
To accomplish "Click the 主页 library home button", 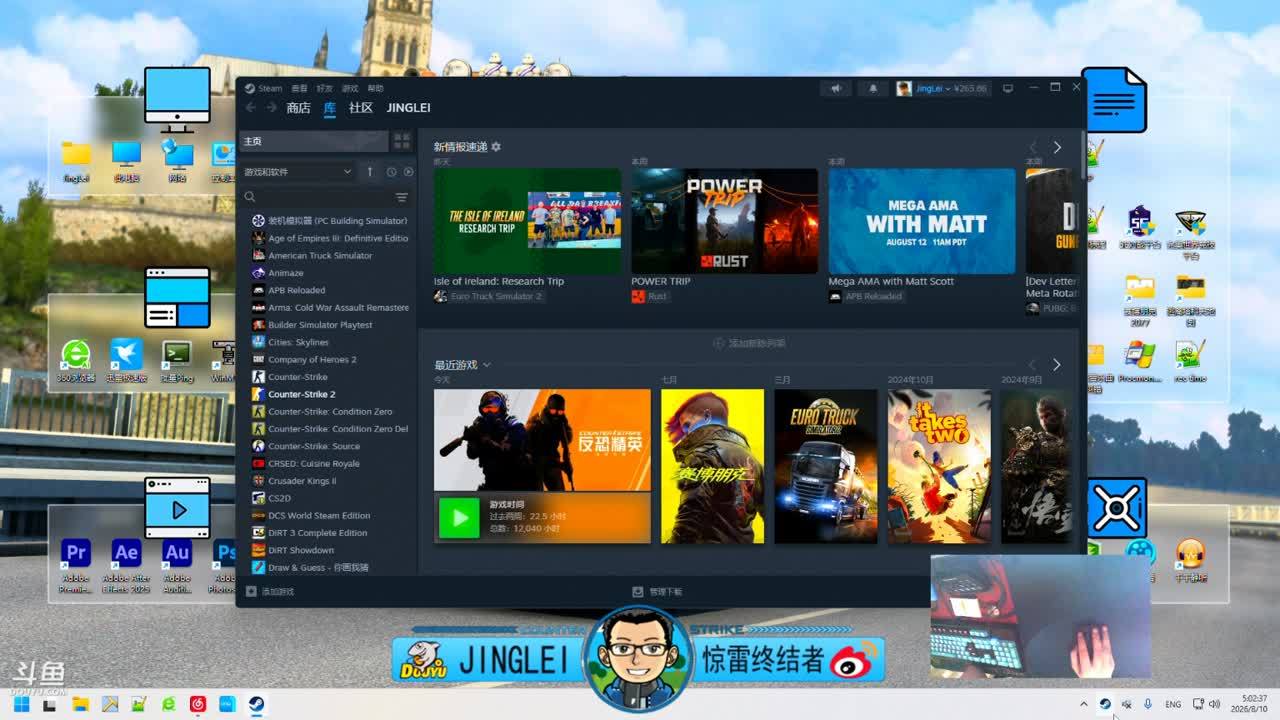I will pos(314,141).
